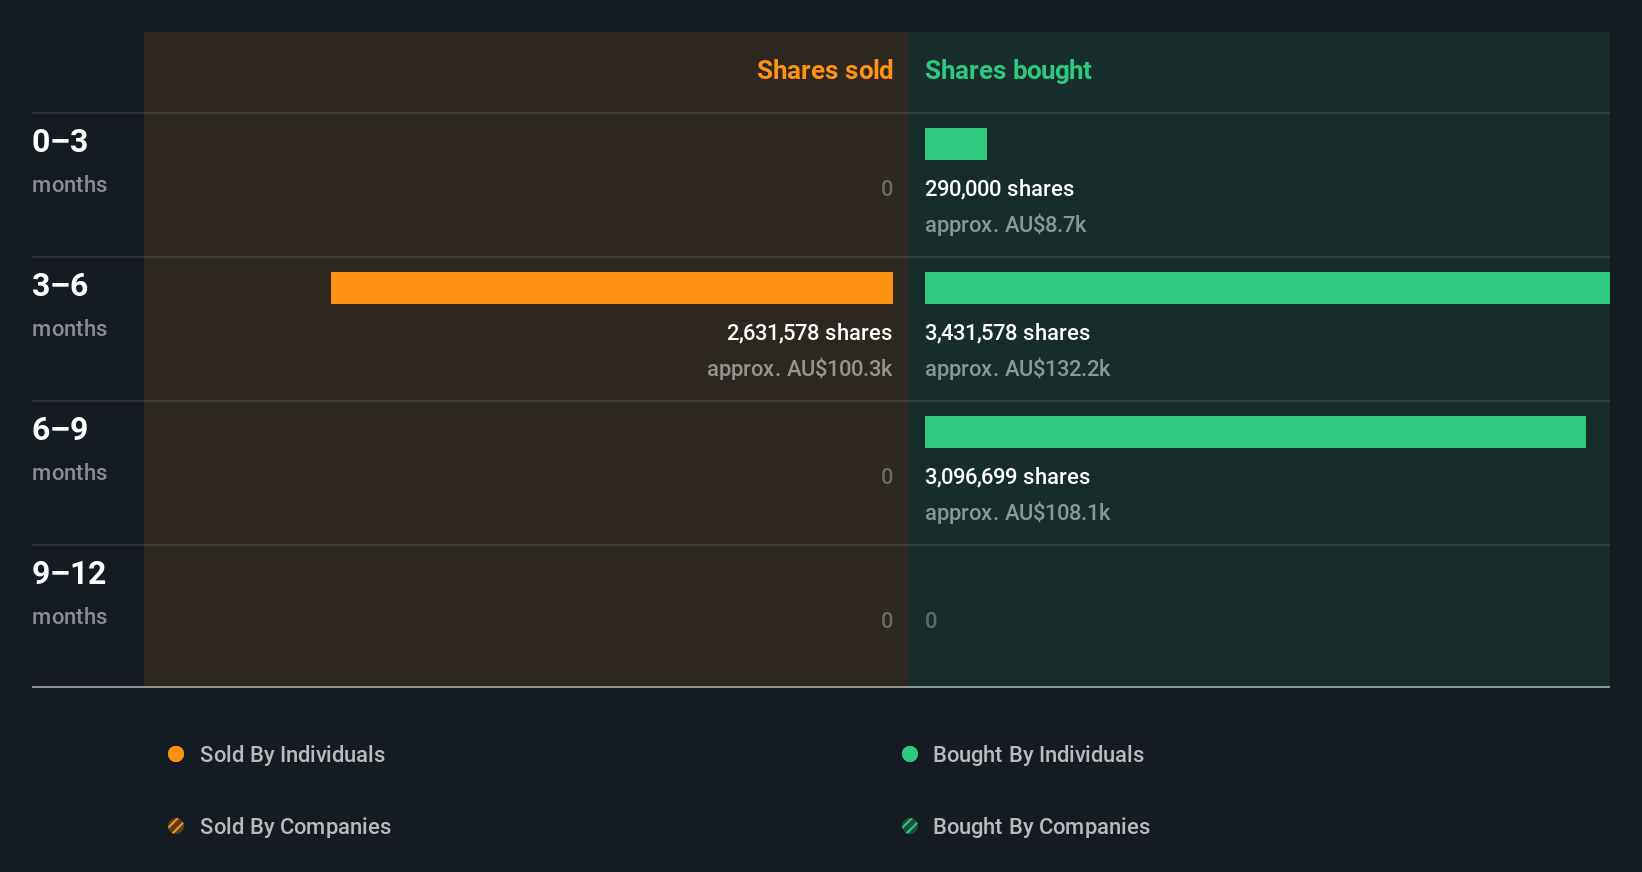1642x872 pixels.
Task: Click the 290,000 shares value
Action: 999,188
